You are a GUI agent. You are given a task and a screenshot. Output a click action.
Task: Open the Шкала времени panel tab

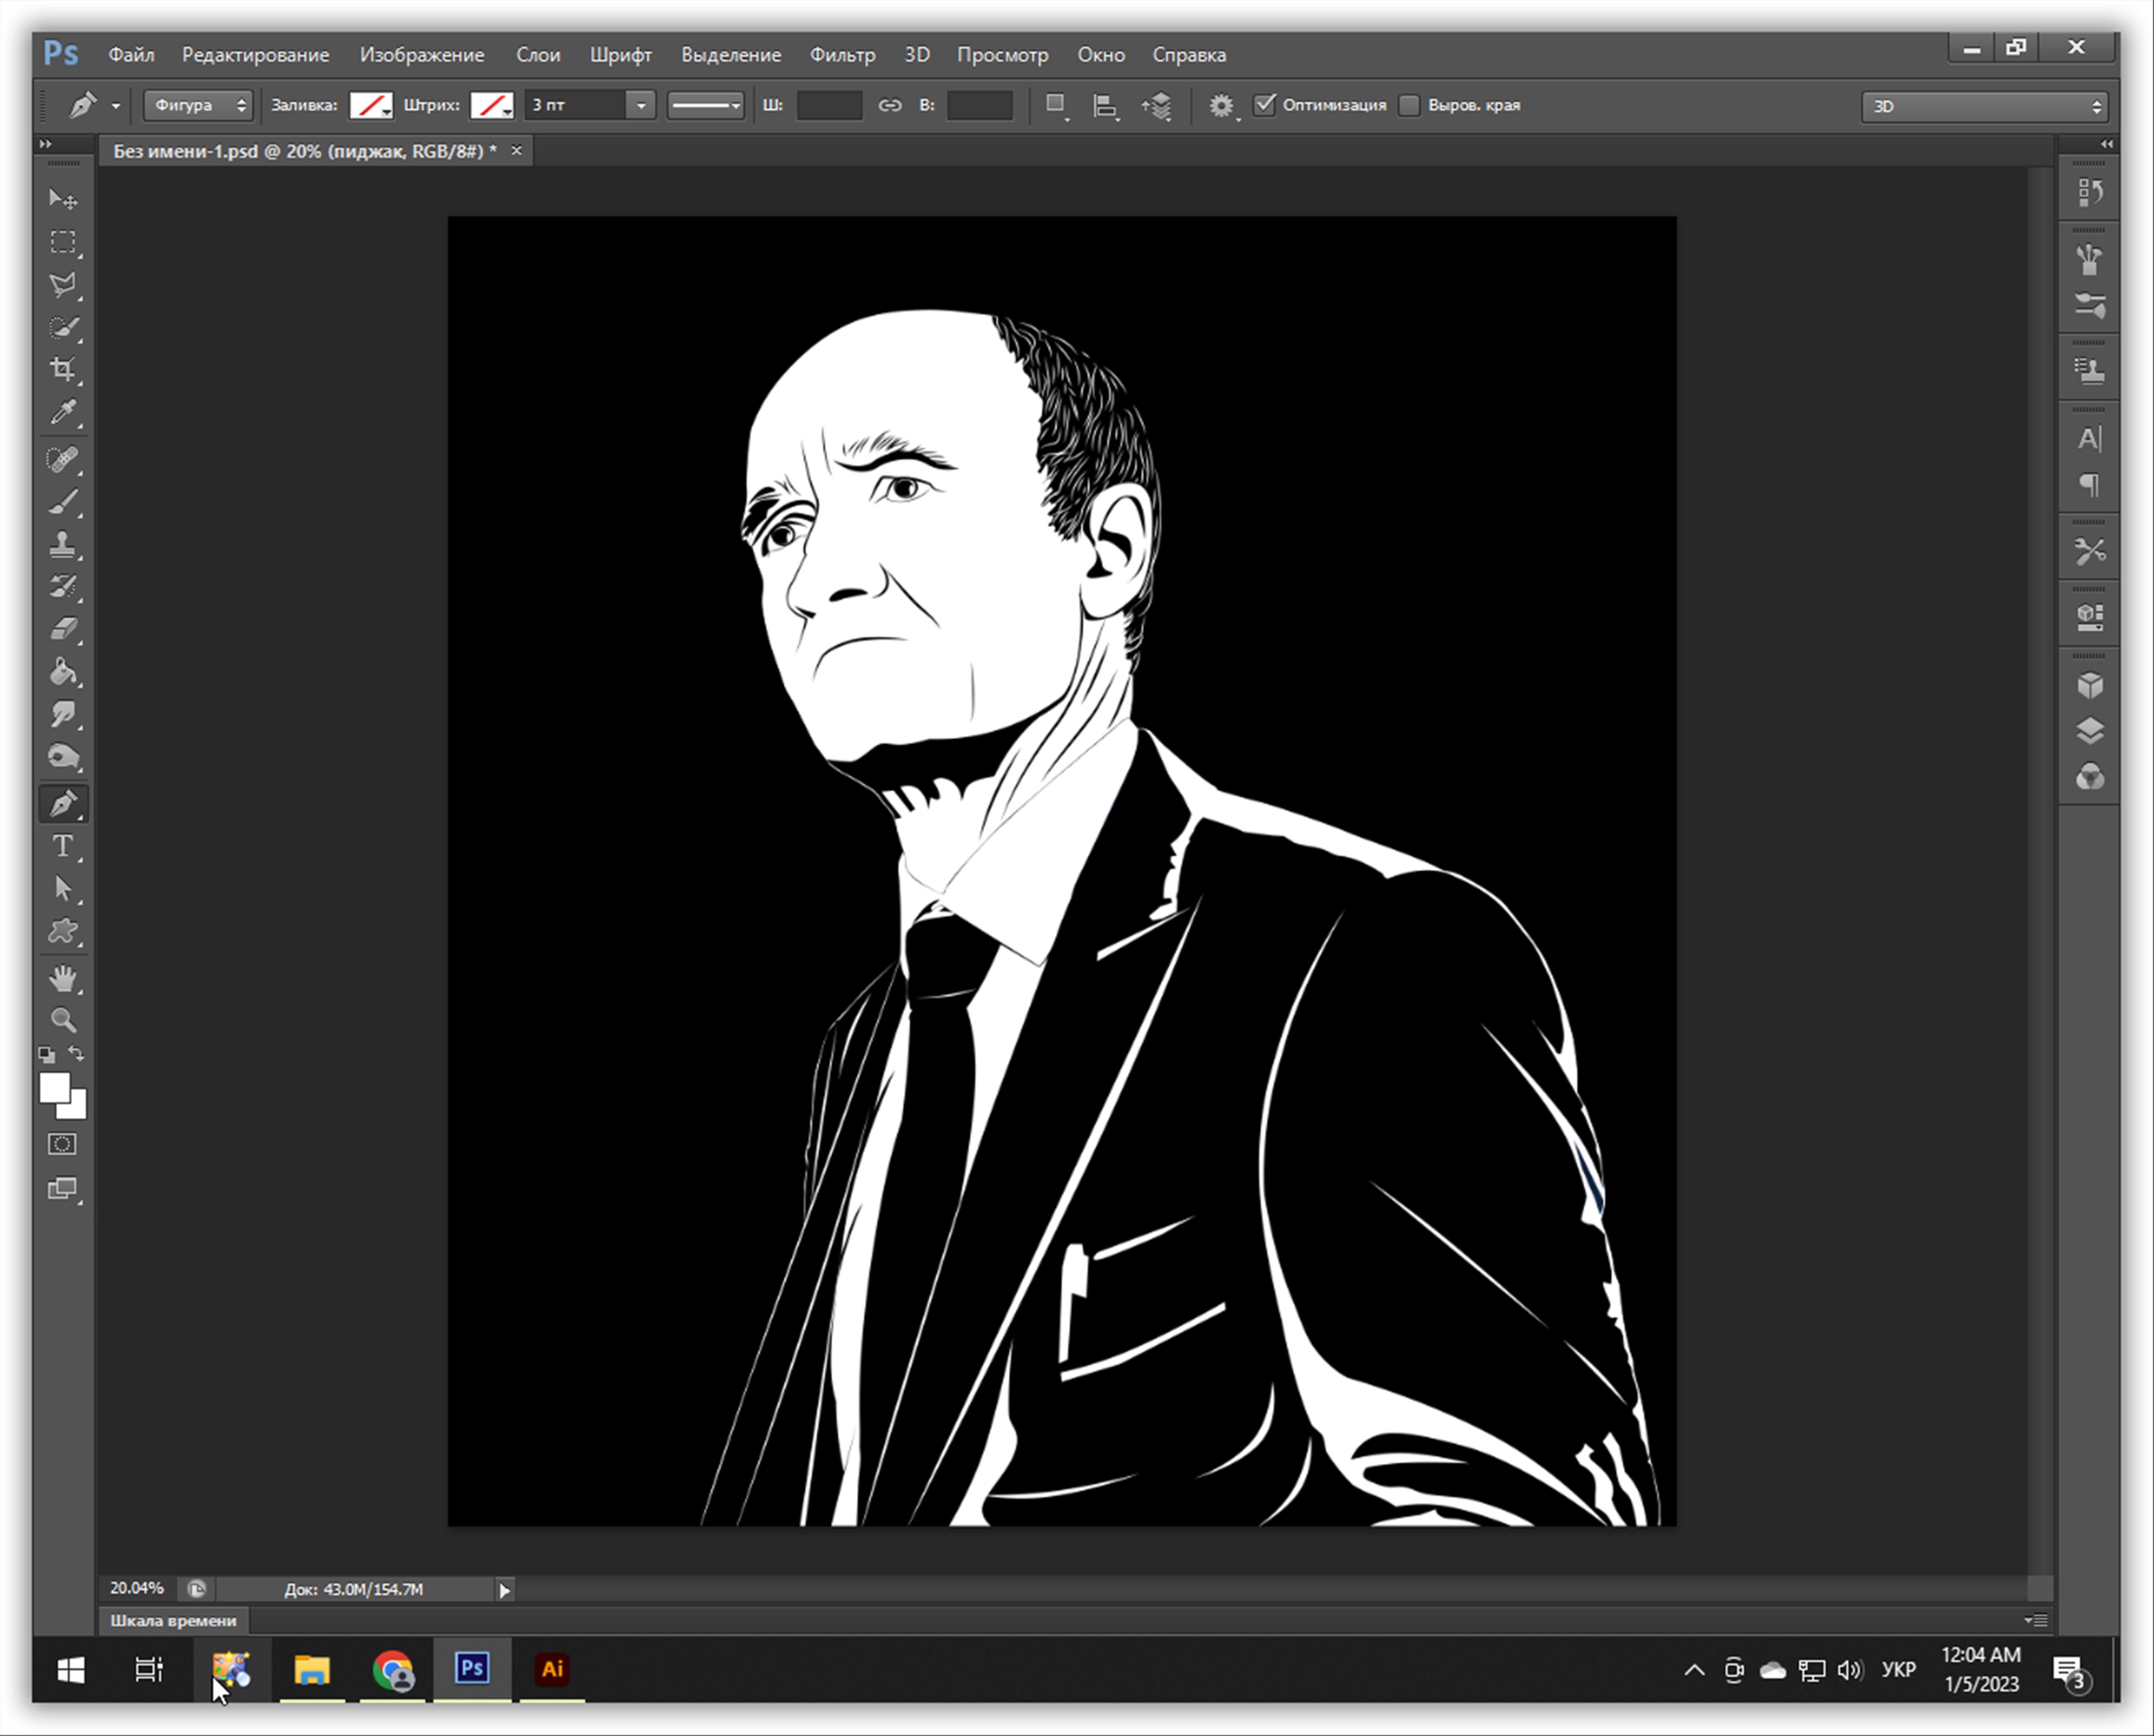173,1621
